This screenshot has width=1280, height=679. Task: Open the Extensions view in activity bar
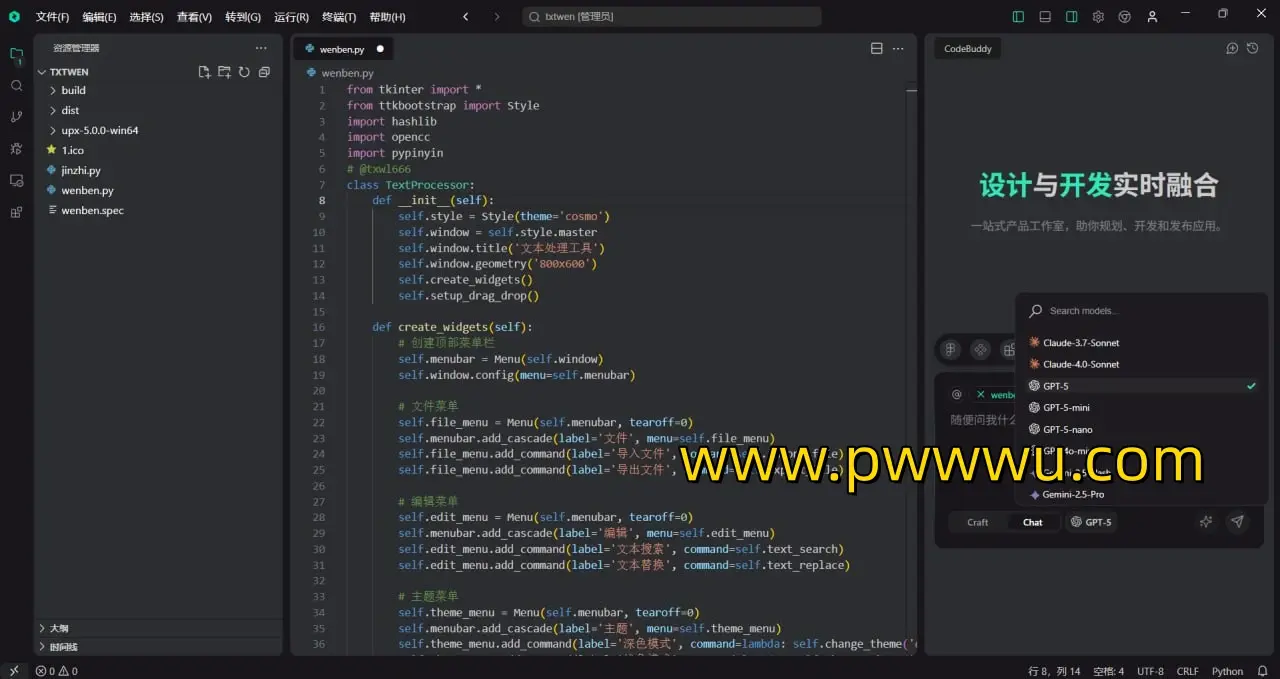click(16, 212)
